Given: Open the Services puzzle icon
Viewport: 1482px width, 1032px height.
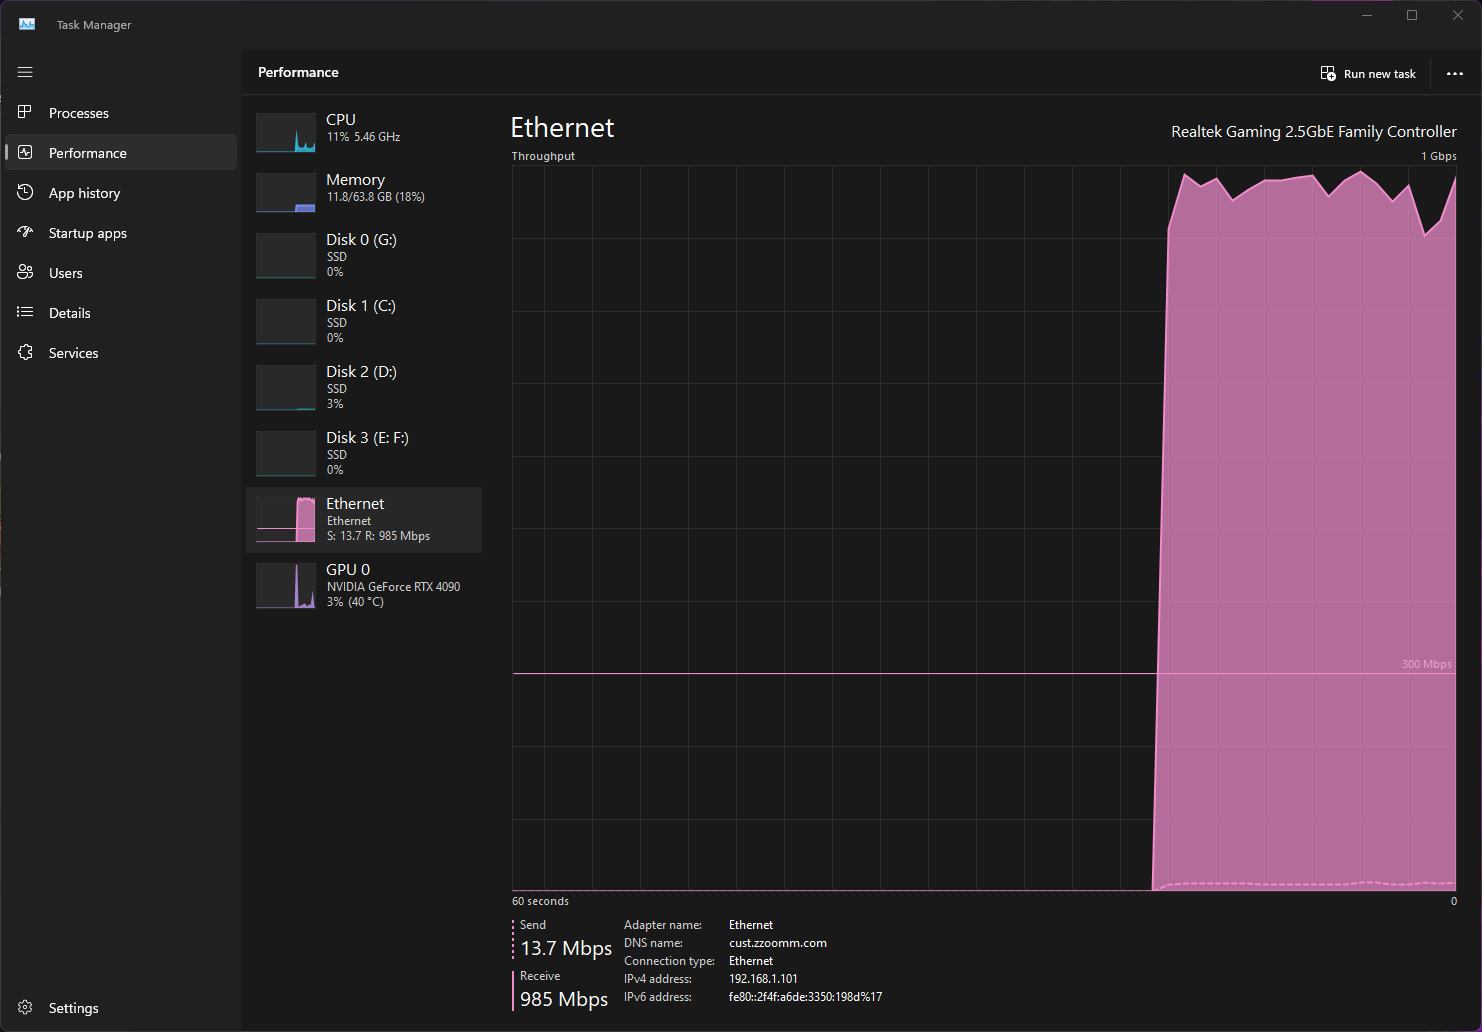Looking at the screenshot, I should click(25, 352).
